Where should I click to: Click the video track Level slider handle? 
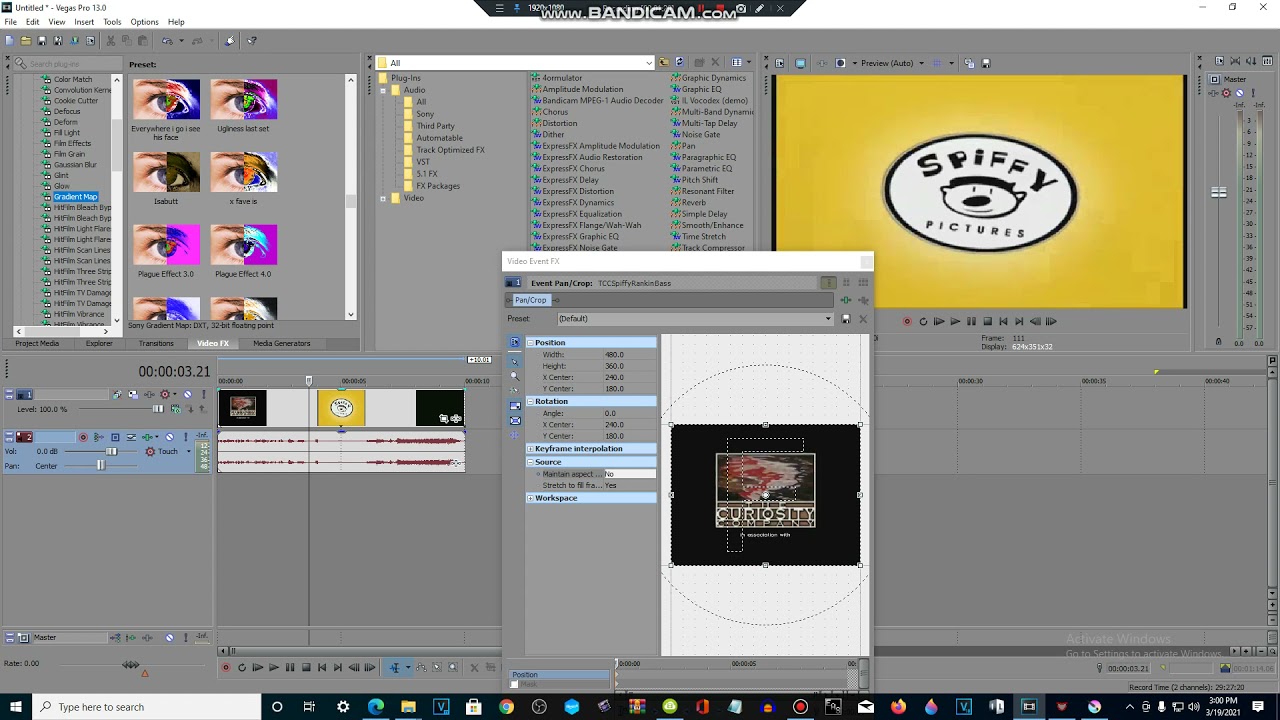click(x=158, y=409)
